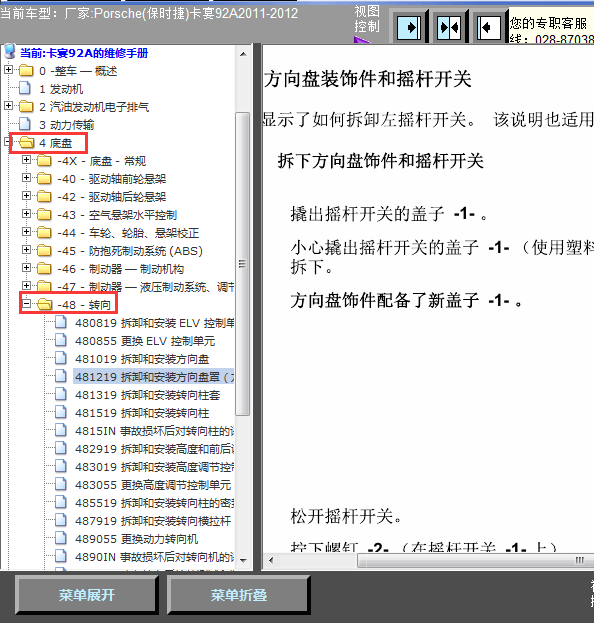Image resolution: width=594 pixels, height=626 pixels.
Task: Click folder icon of 0 -整车 — 概述
Action: (x=26, y=71)
